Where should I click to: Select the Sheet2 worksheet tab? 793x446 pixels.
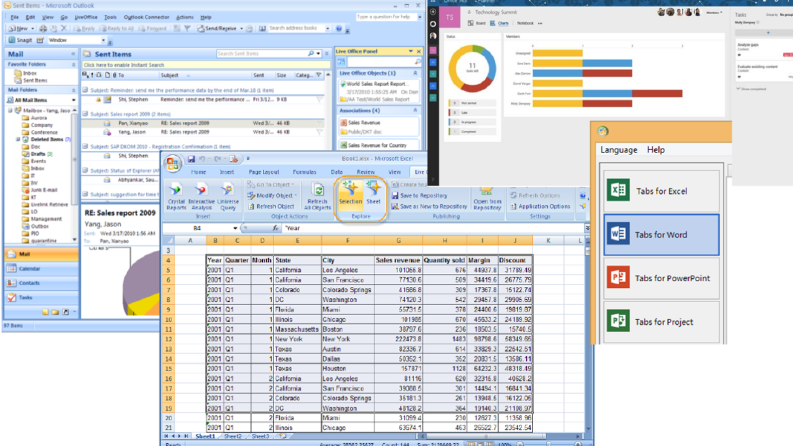233,436
